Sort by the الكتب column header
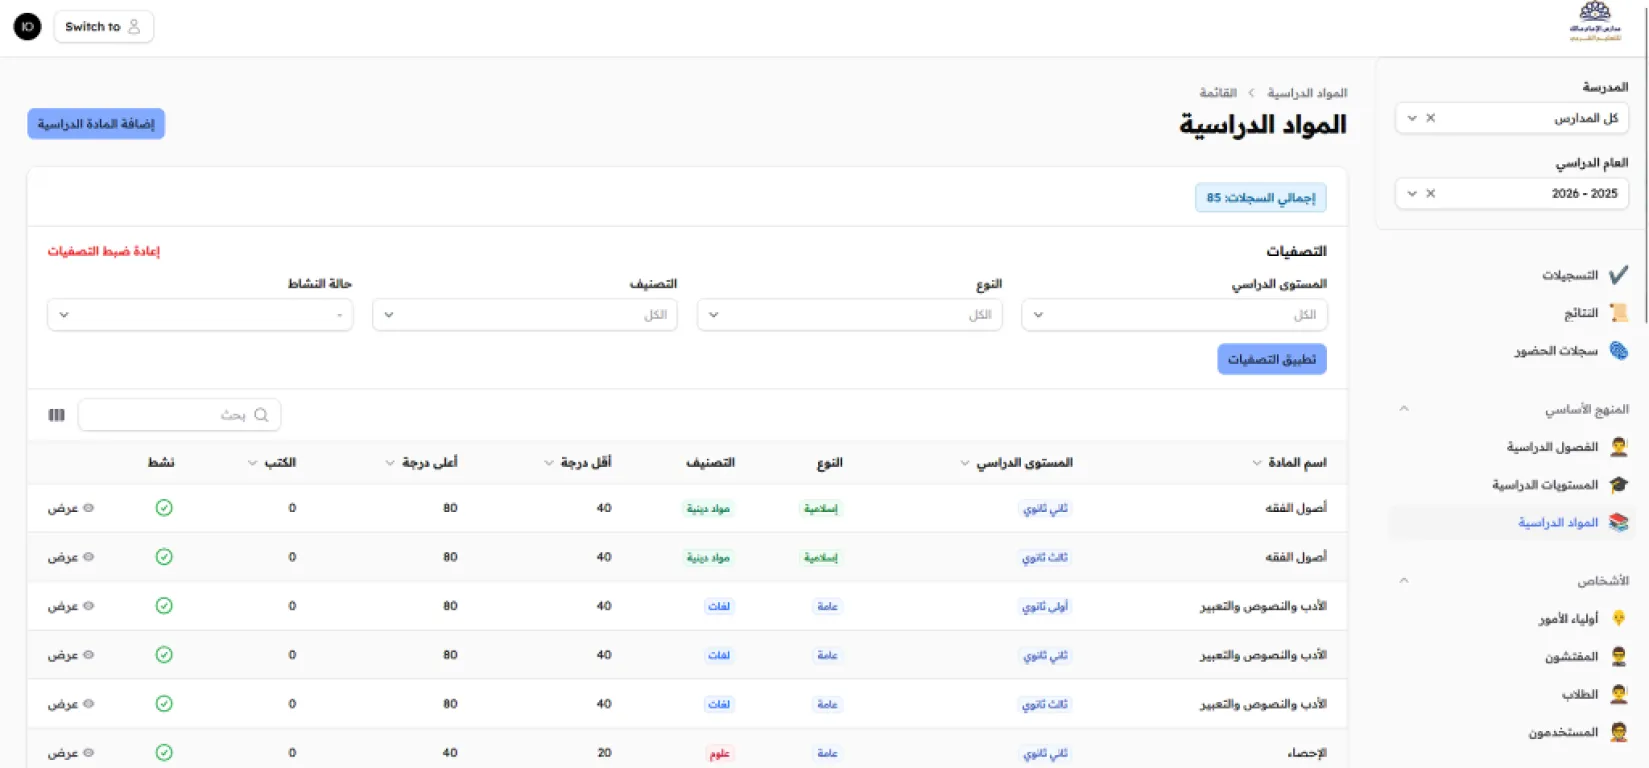The width and height of the screenshot is (1649, 768). 272,462
